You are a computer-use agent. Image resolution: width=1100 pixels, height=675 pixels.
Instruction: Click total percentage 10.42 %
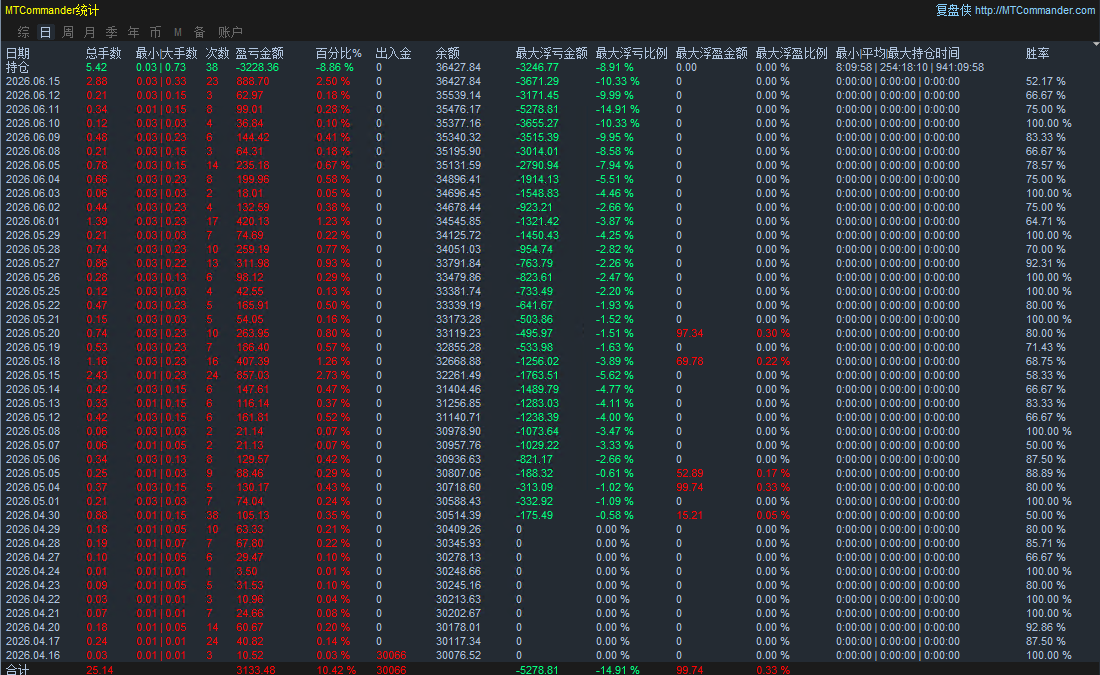click(x=335, y=669)
